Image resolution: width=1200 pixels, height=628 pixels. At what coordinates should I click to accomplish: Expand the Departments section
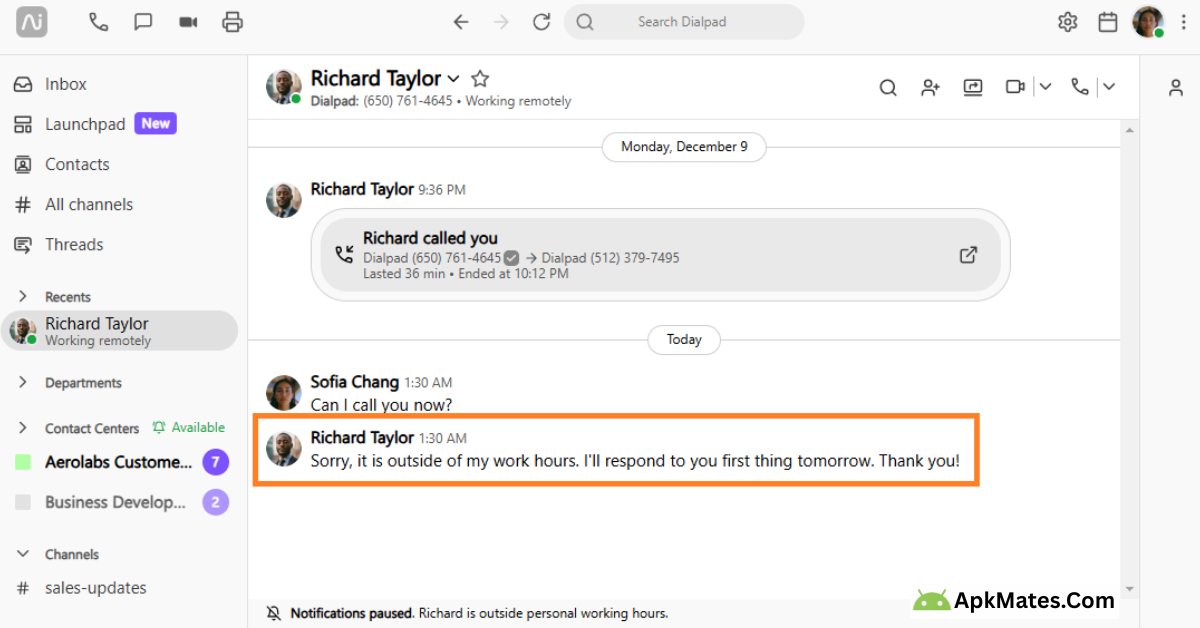point(24,382)
